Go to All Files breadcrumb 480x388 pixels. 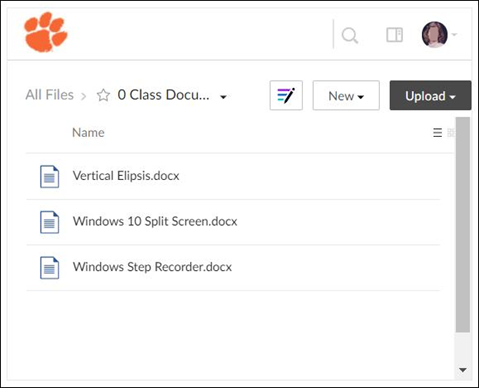pos(50,95)
